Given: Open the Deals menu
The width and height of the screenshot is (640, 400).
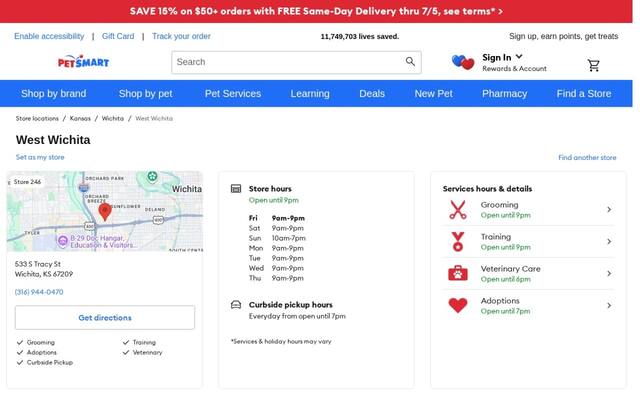Looking at the screenshot, I should (372, 93).
